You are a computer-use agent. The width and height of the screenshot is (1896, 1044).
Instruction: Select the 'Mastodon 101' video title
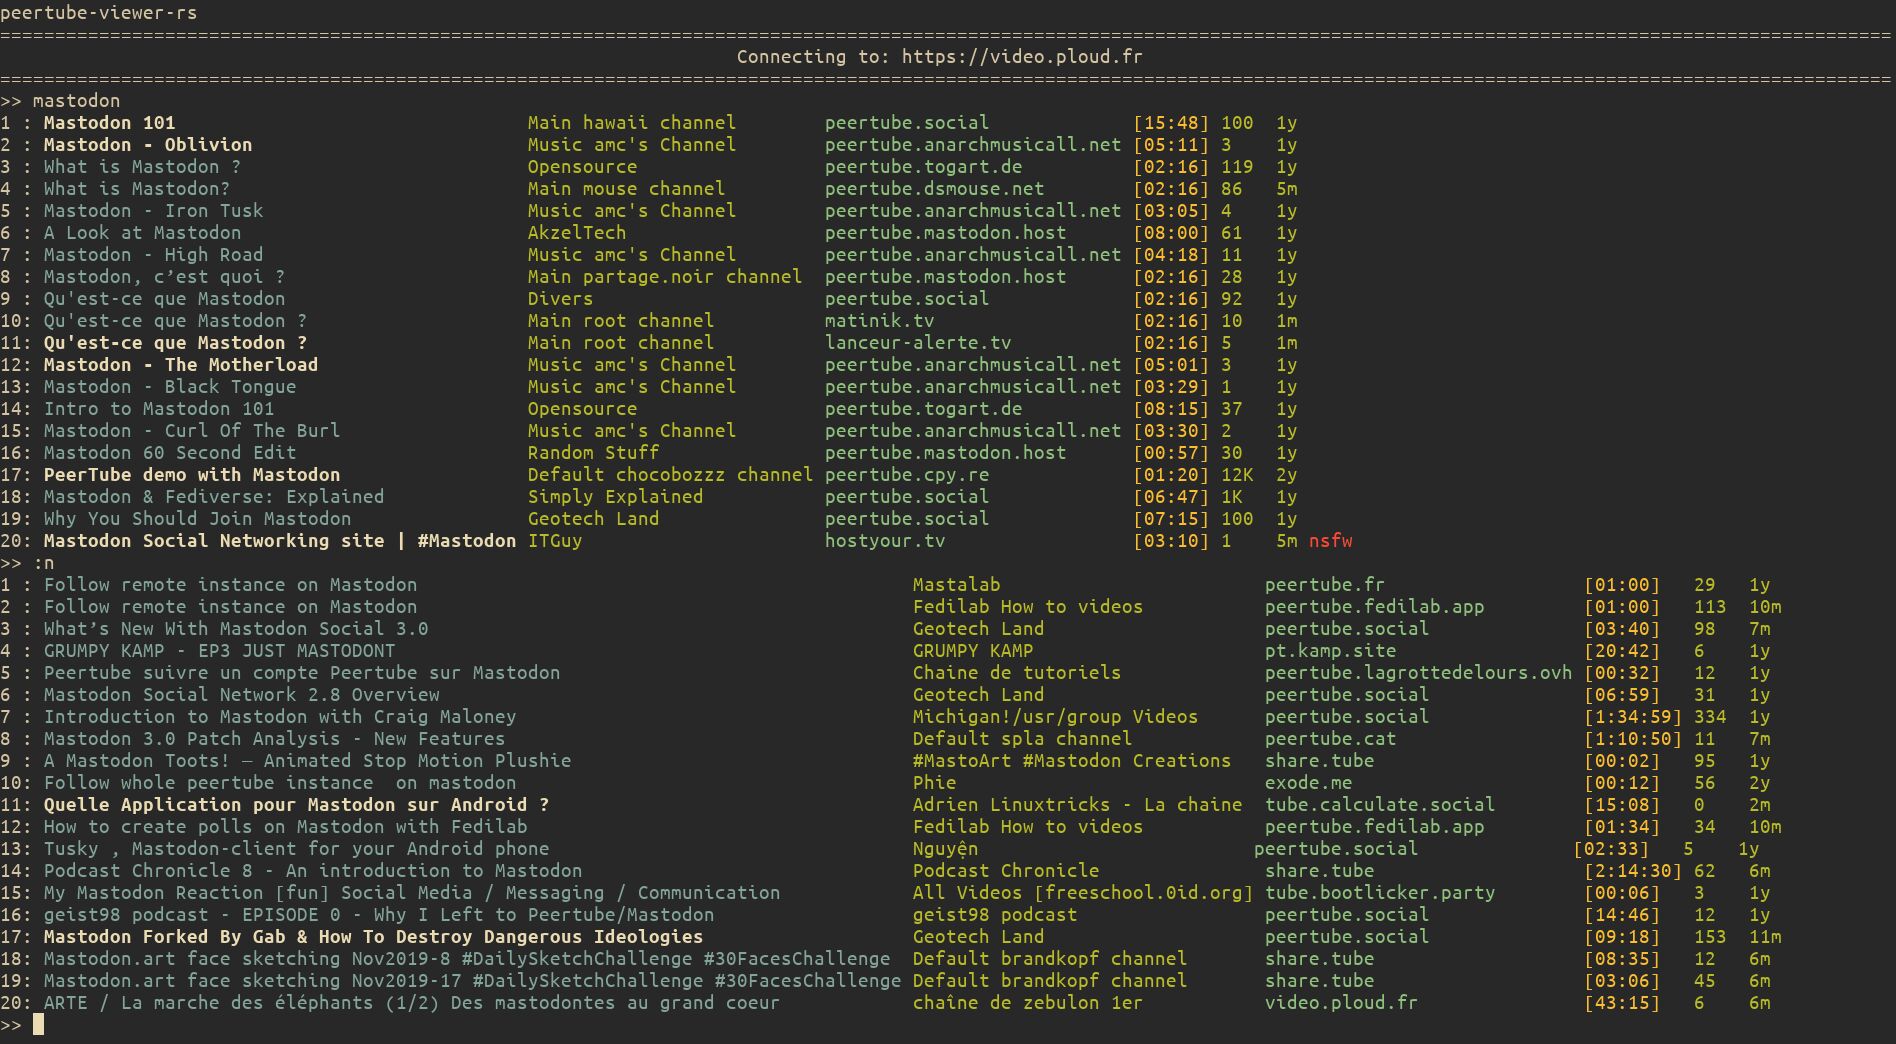click(x=109, y=123)
